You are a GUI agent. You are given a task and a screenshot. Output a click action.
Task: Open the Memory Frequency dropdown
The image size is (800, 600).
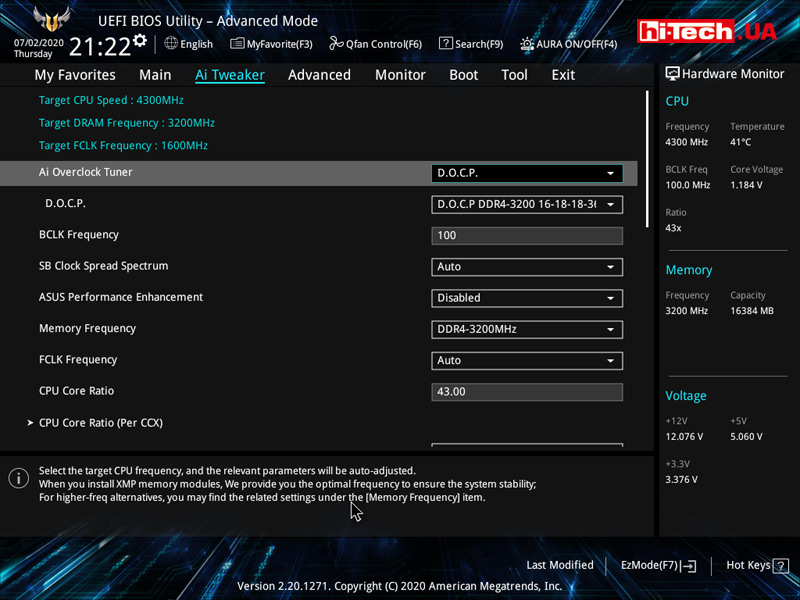coord(527,329)
